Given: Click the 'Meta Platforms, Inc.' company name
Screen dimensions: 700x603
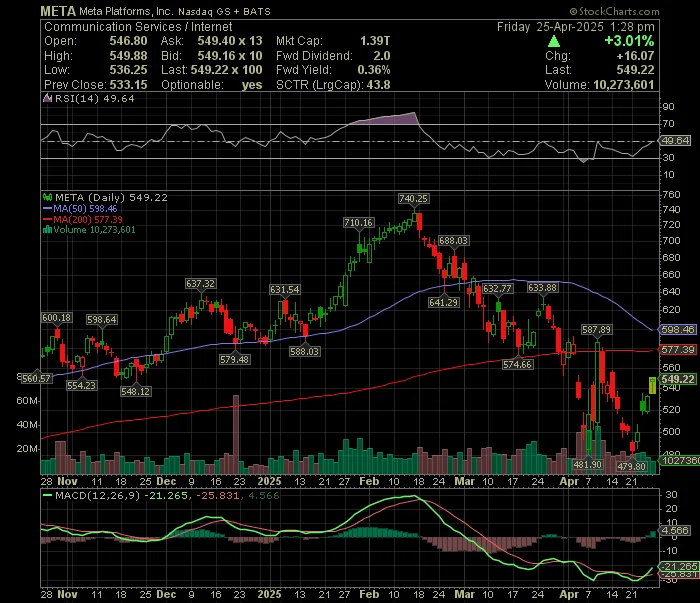Looking at the screenshot, I should [126, 12].
